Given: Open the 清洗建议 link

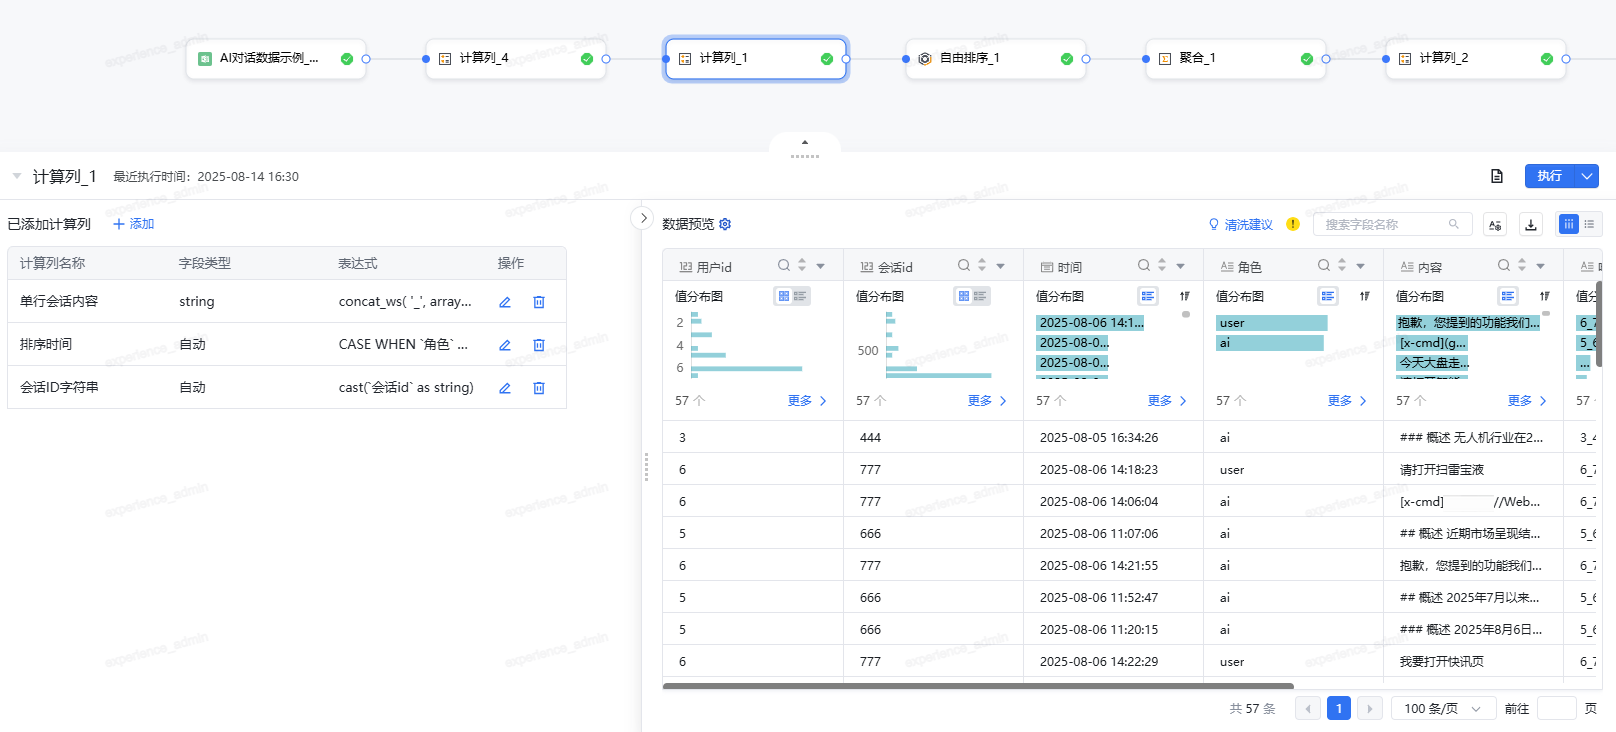Looking at the screenshot, I should [1241, 225].
